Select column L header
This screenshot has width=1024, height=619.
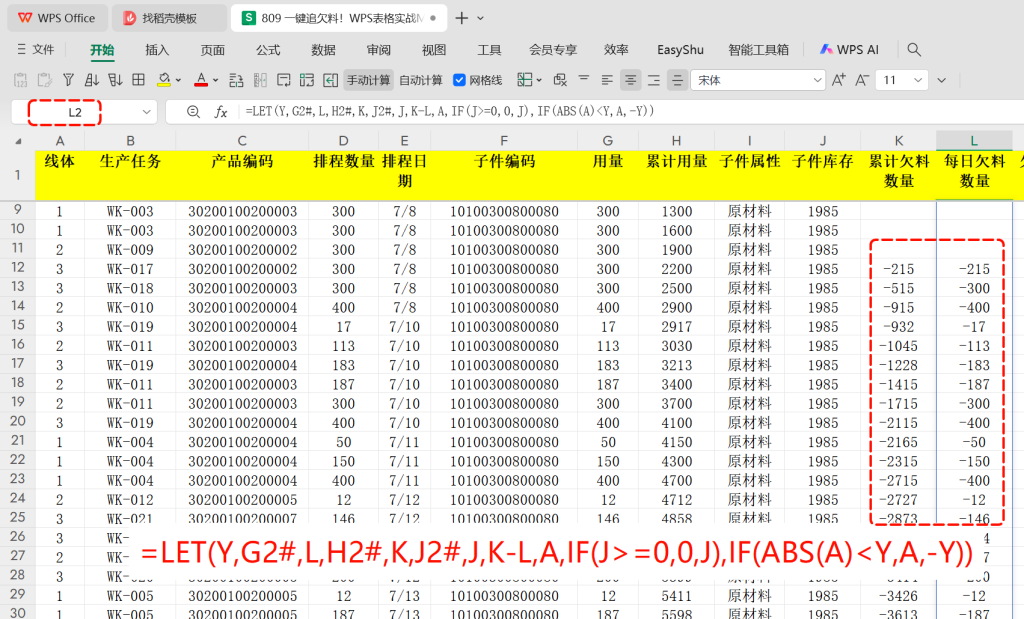click(x=974, y=140)
